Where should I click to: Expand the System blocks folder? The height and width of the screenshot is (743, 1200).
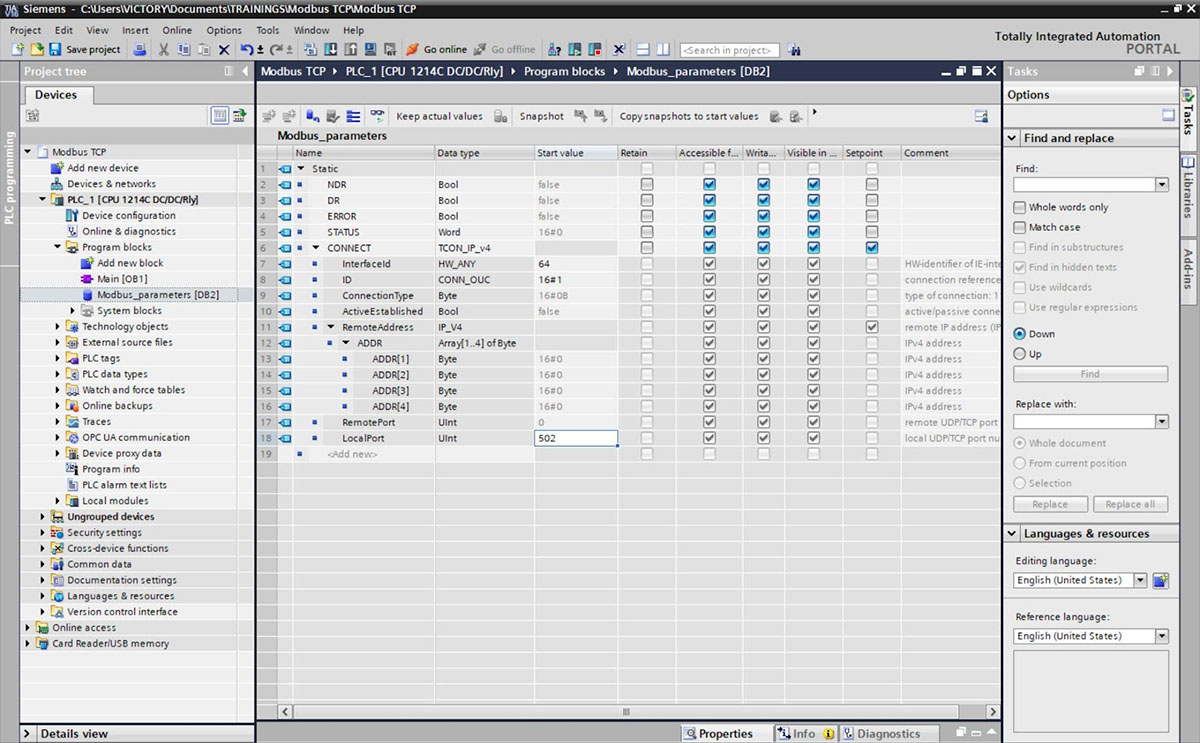(x=73, y=311)
